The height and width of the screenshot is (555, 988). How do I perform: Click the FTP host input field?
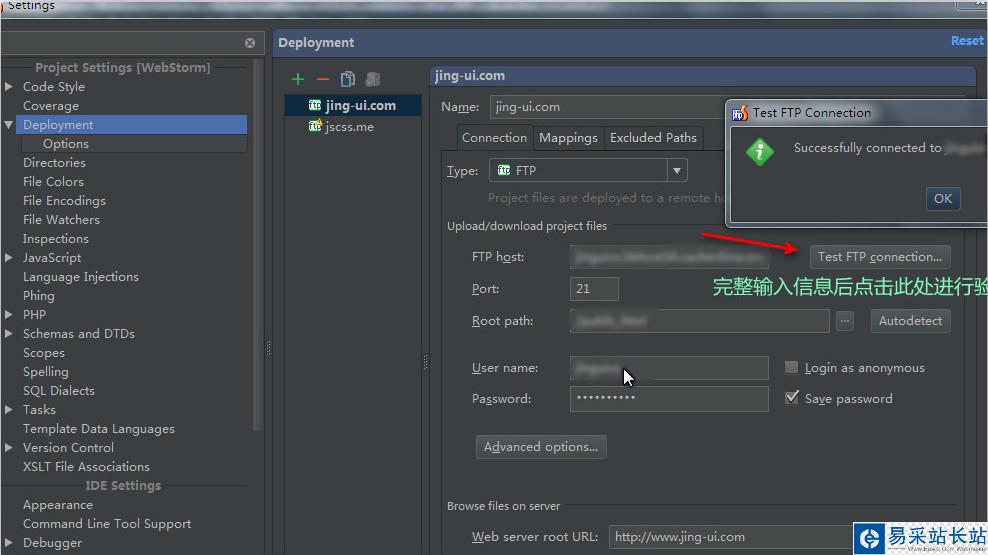[669, 256]
